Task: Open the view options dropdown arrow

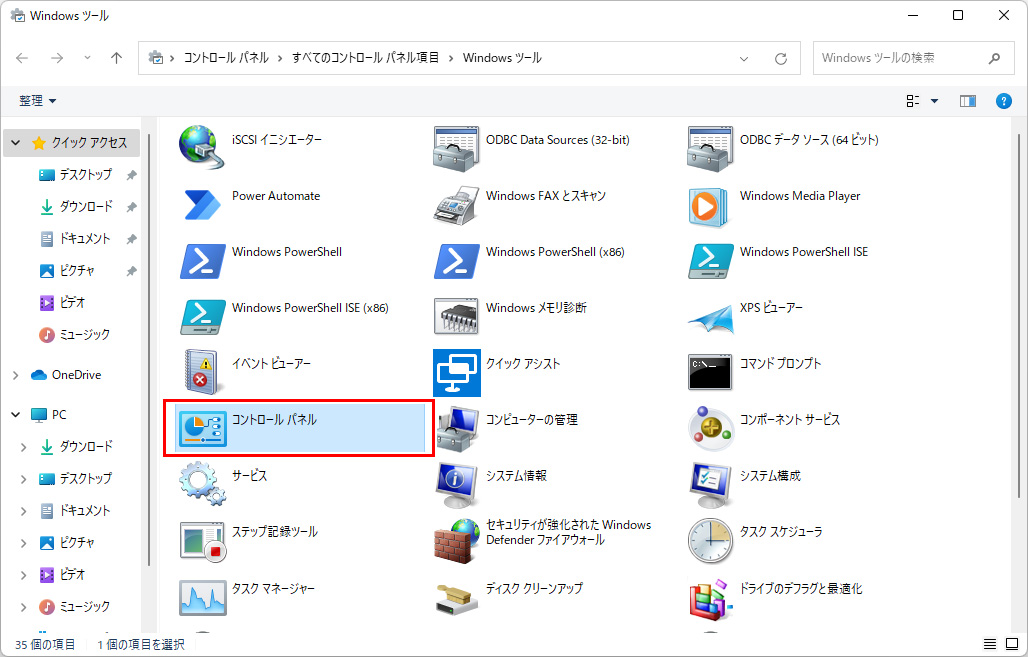Action: point(934,101)
